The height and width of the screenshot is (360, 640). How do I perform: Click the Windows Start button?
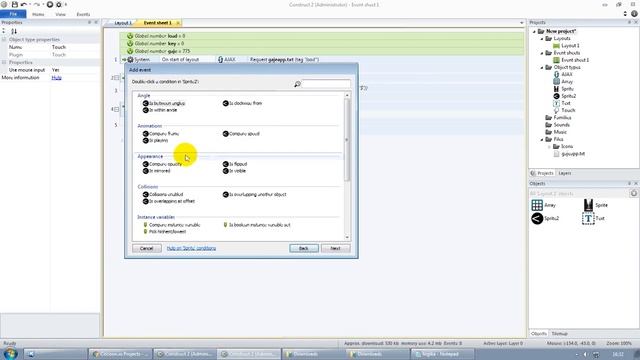click(x=10, y=353)
